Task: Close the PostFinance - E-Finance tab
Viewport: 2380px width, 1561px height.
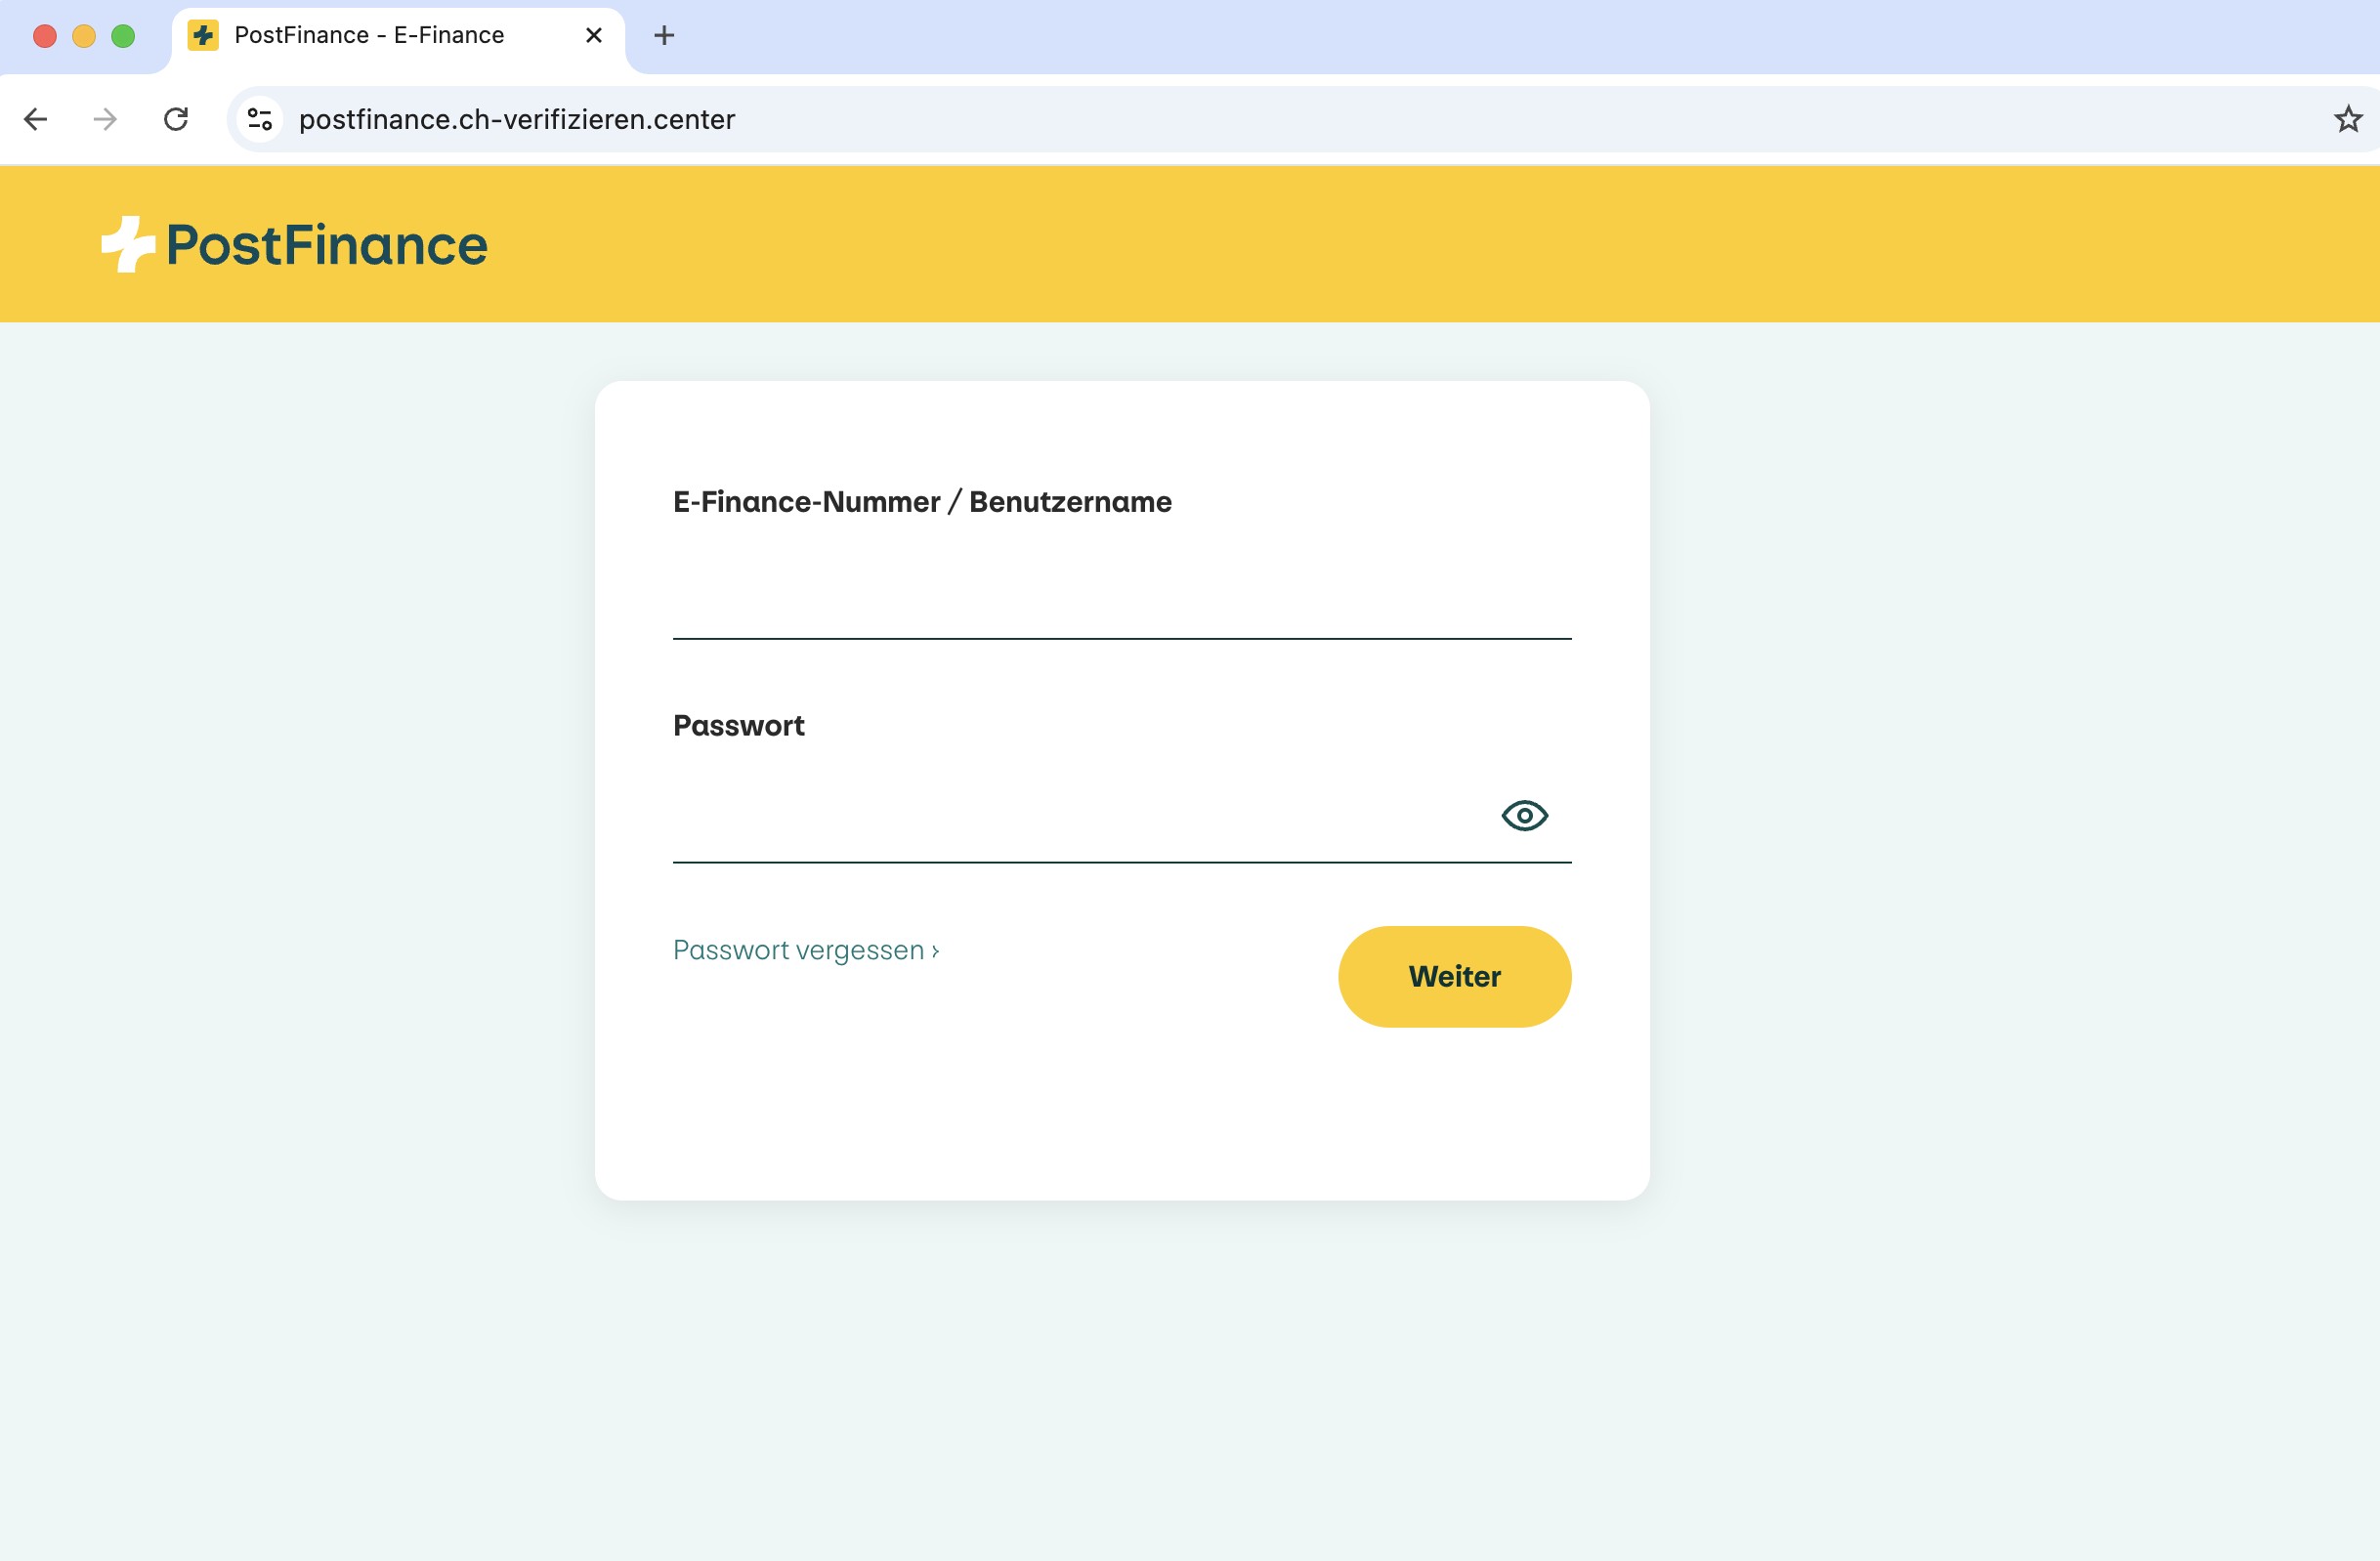Action: [x=593, y=36]
